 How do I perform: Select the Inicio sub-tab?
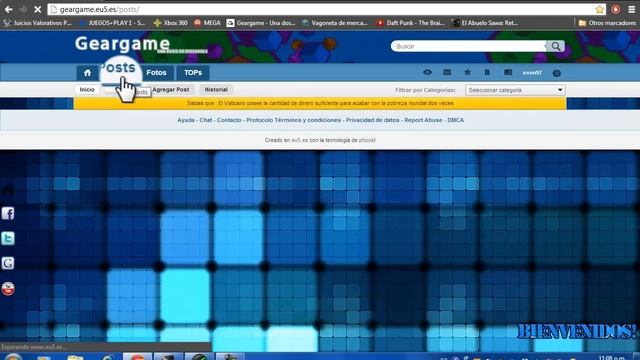87,89
